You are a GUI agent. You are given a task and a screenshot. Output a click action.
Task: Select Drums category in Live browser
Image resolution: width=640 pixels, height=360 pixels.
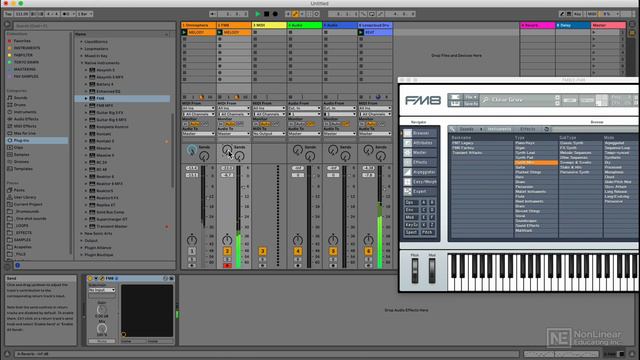(19, 105)
